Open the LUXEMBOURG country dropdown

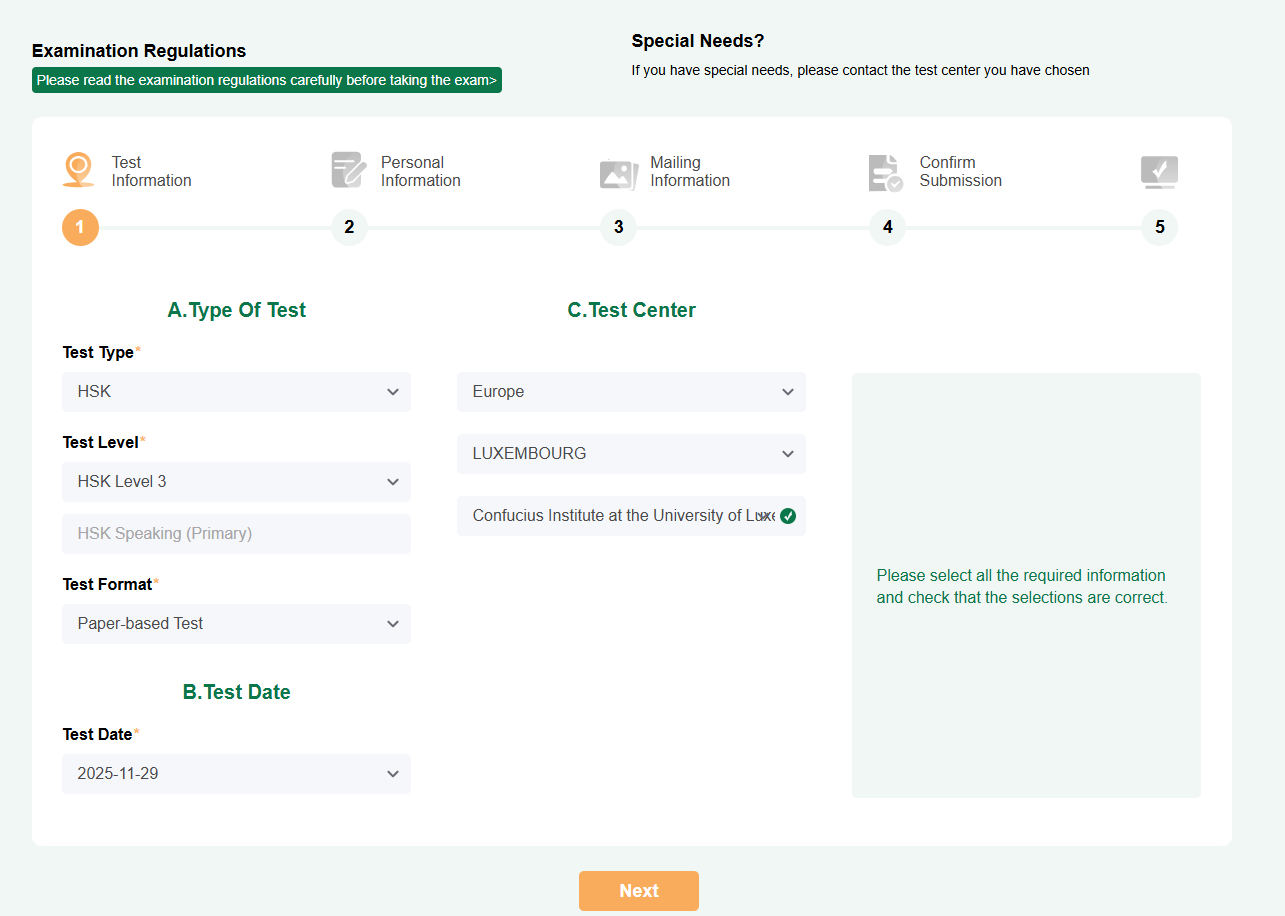point(631,454)
